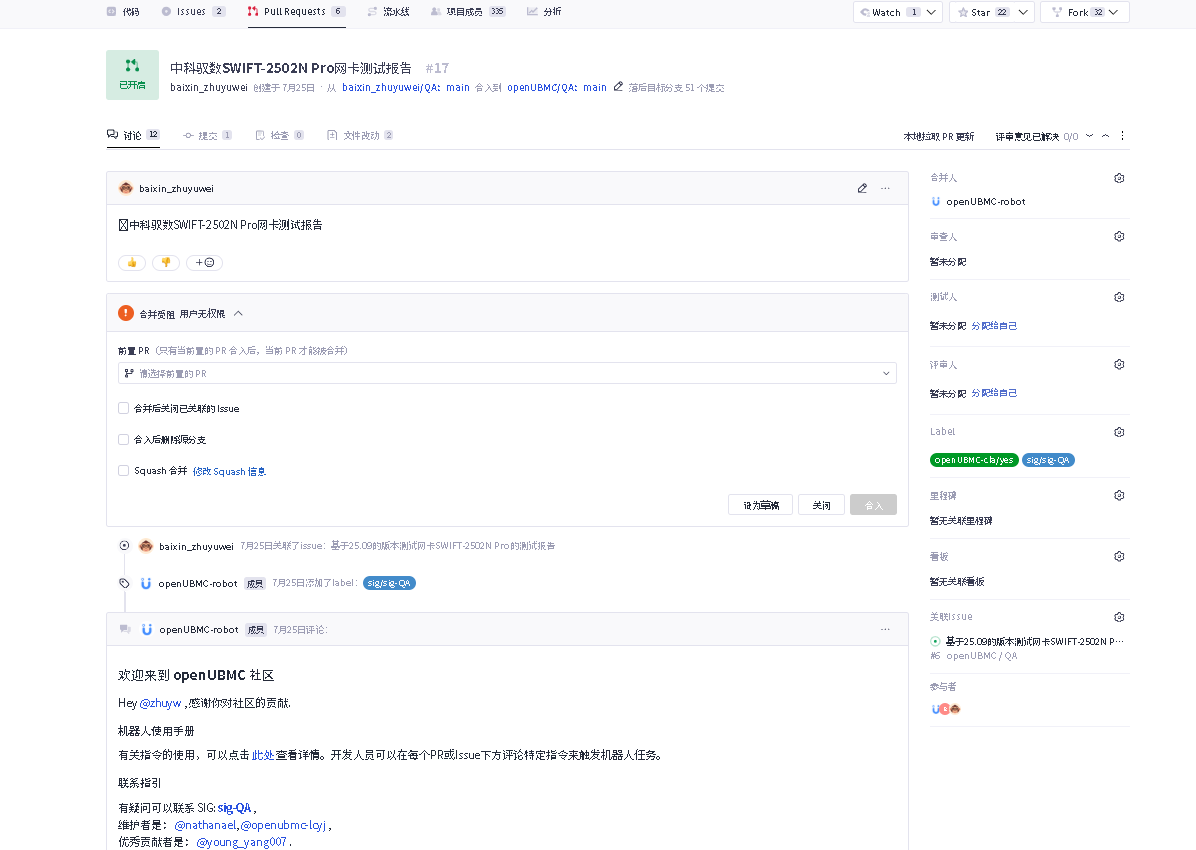Click the 合入 merge button

tap(873, 505)
